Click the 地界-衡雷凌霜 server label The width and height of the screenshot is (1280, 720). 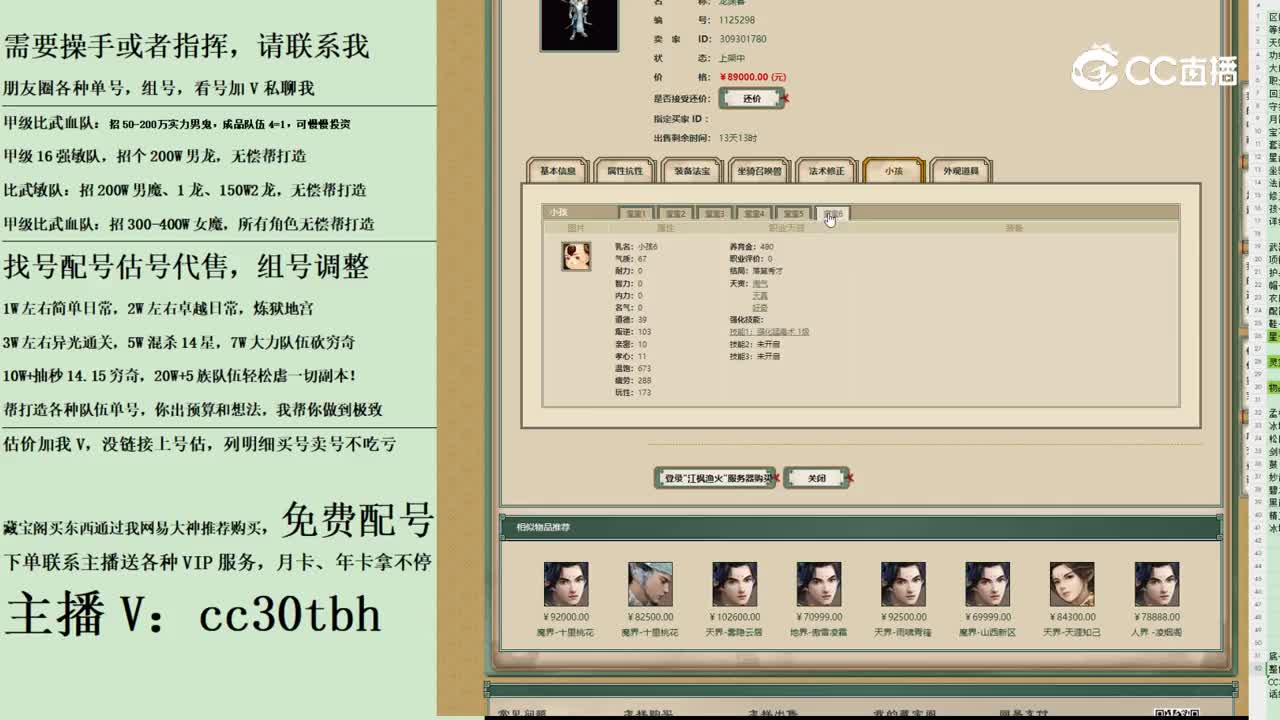(x=818, y=632)
